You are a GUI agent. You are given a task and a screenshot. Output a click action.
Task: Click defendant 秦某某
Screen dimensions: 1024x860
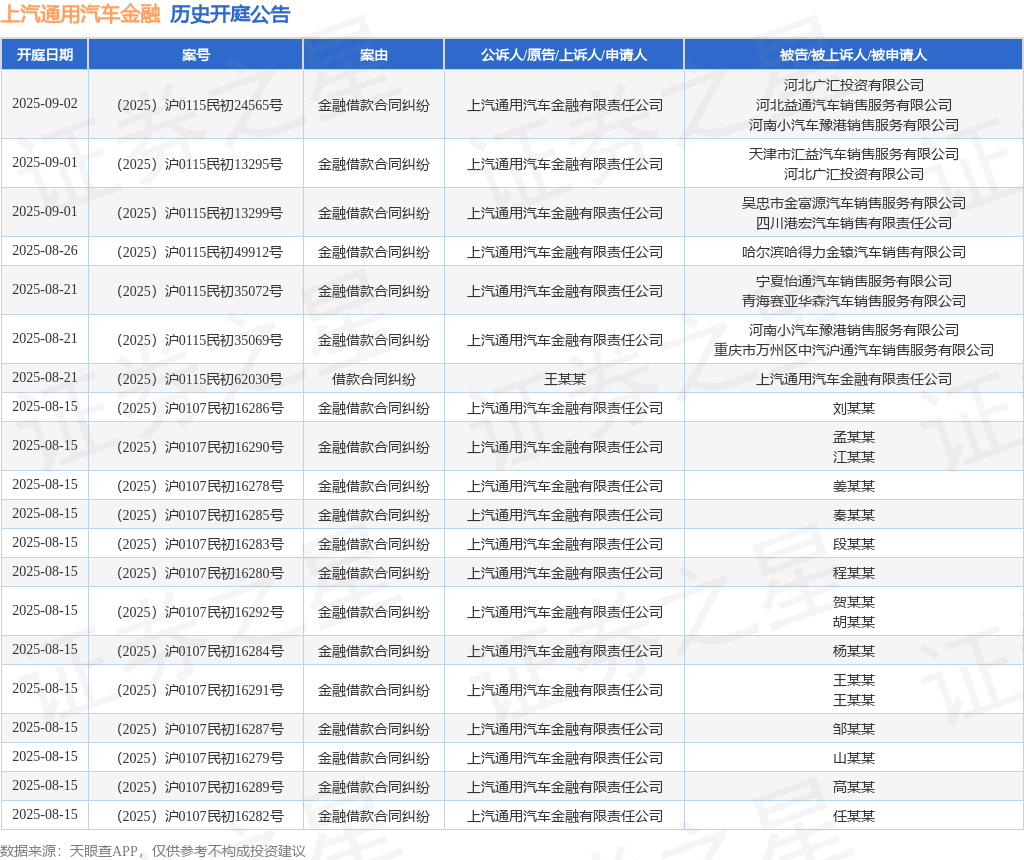(854, 515)
